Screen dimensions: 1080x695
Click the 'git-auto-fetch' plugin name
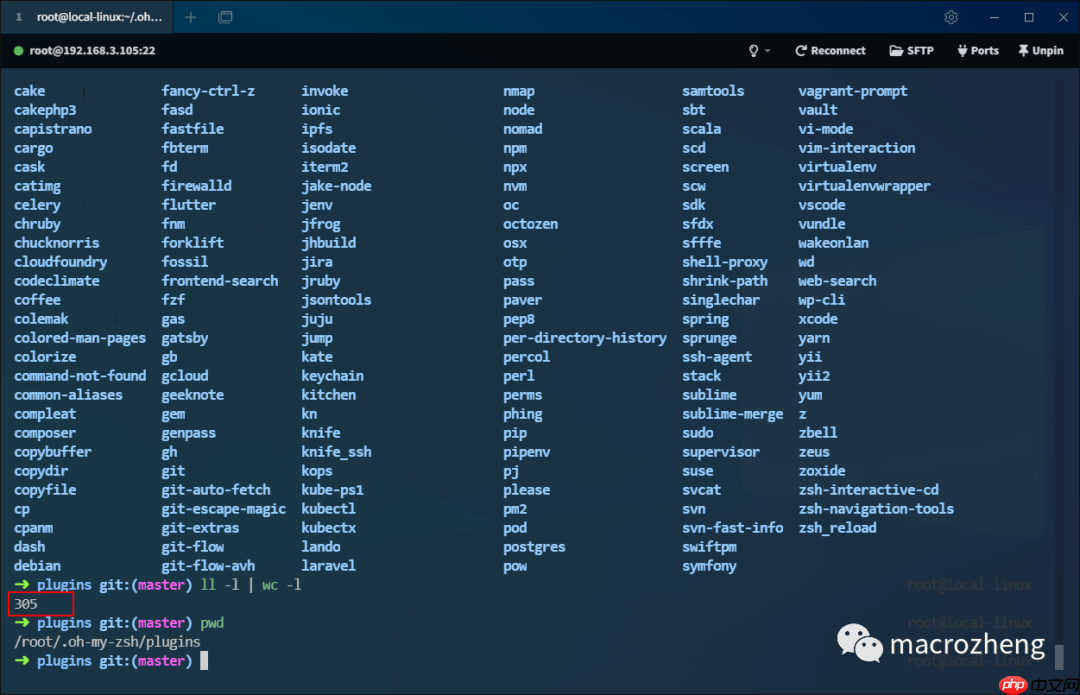[216, 490]
